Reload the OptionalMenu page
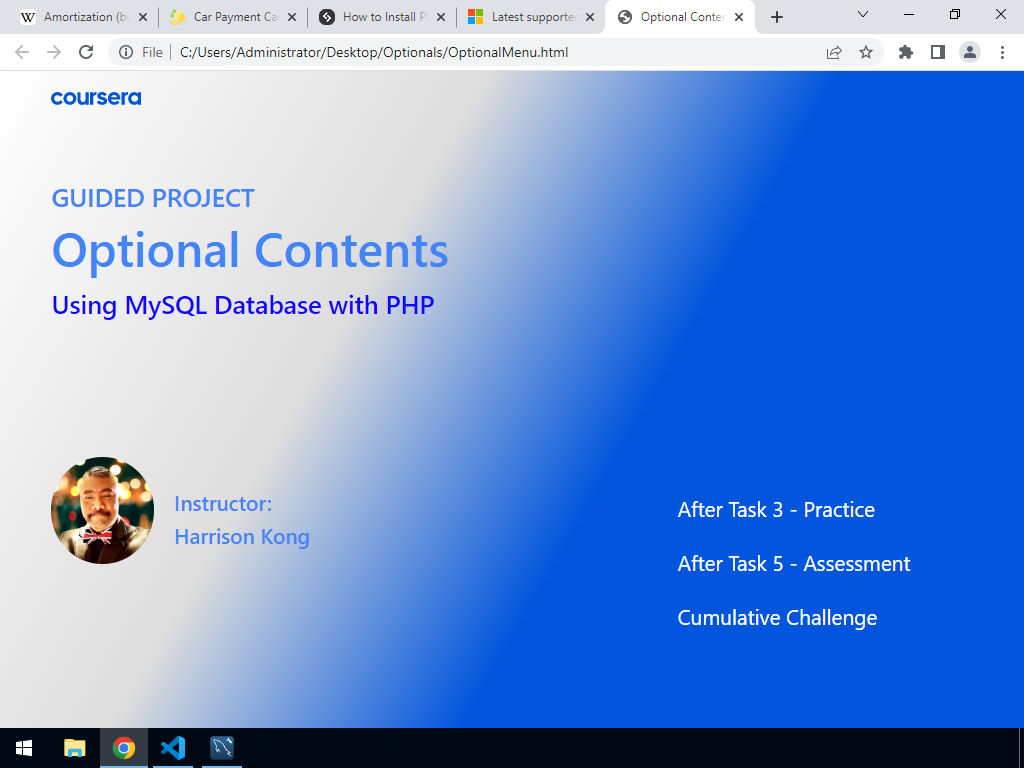The width and height of the screenshot is (1024, 768). (x=86, y=52)
